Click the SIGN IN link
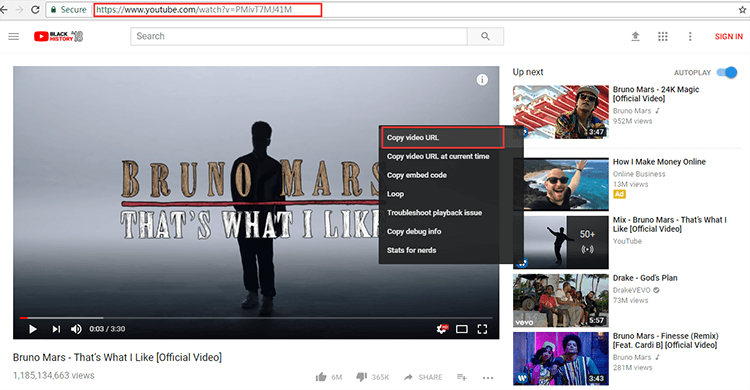This screenshot has width=750, height=390. (728, 36)
